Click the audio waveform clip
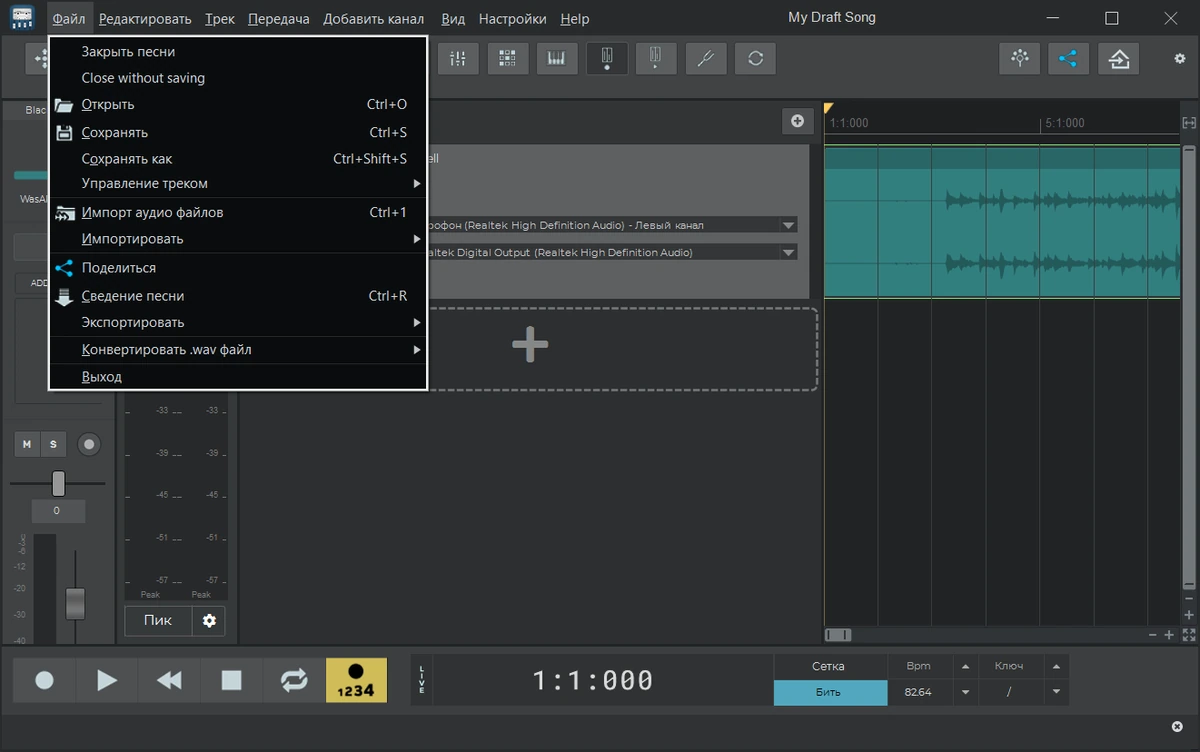This screenshot has width=1200, height=752. point(1002,222)
